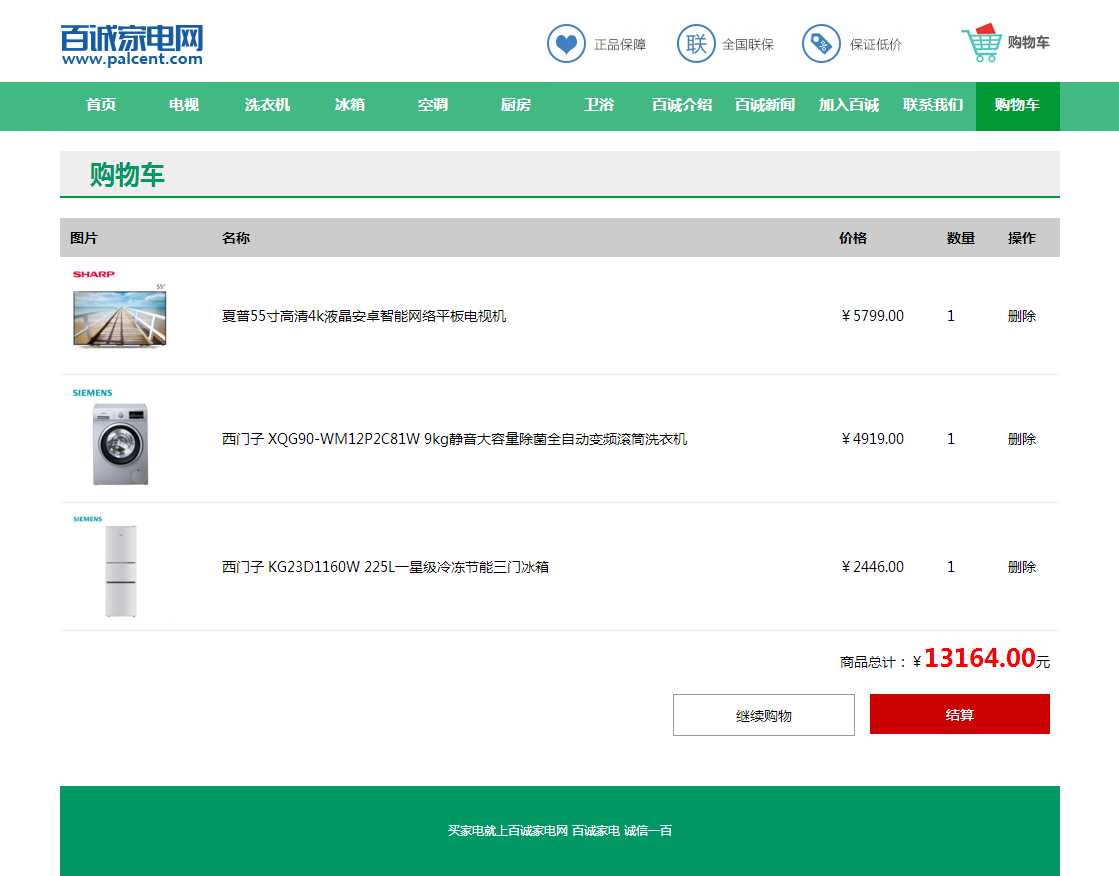Image resolution: width=1119 pixels, height=876 pixels.
Task: Click the price tag icon for 保证低价
Action: click(821, 44)
